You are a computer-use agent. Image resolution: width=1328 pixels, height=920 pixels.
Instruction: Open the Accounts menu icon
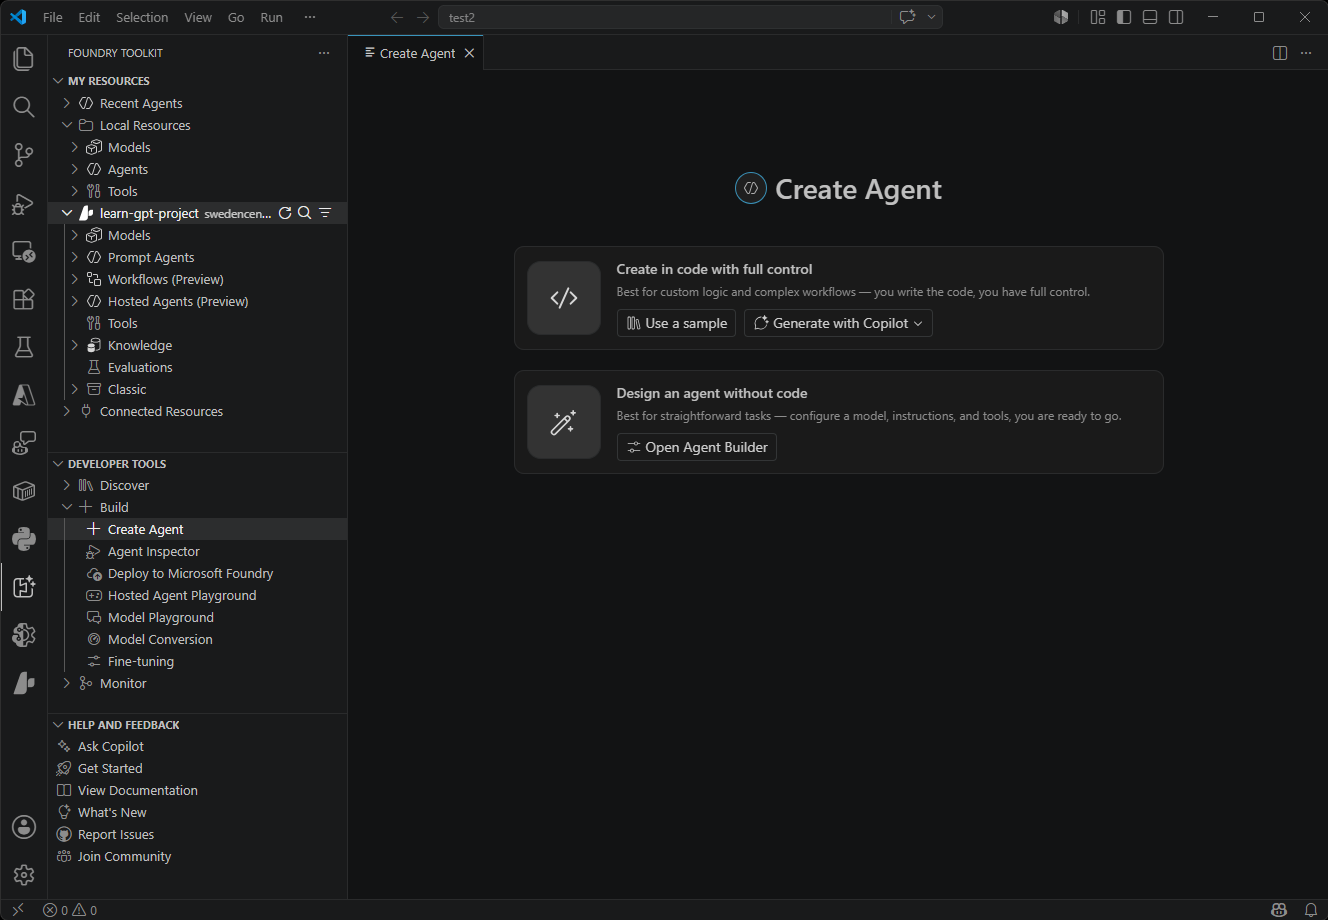(x=23, y=827)
